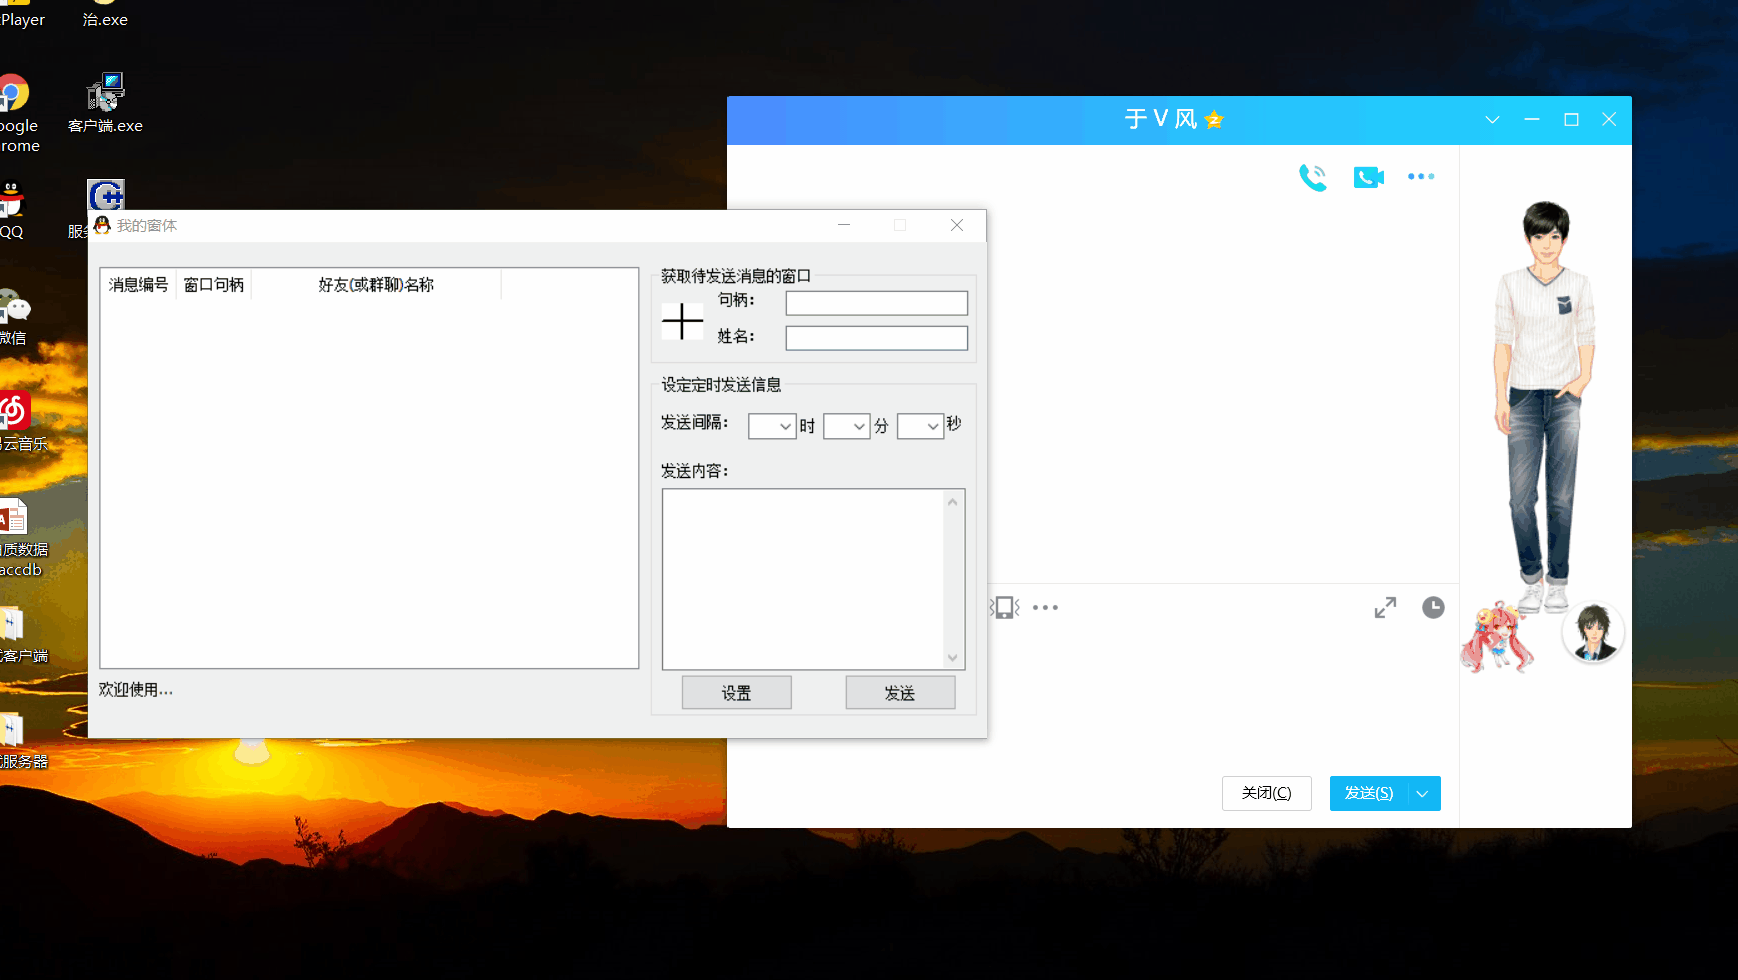
Task: Launch 客户端.exe from the desktop
Action: (105, 90)
